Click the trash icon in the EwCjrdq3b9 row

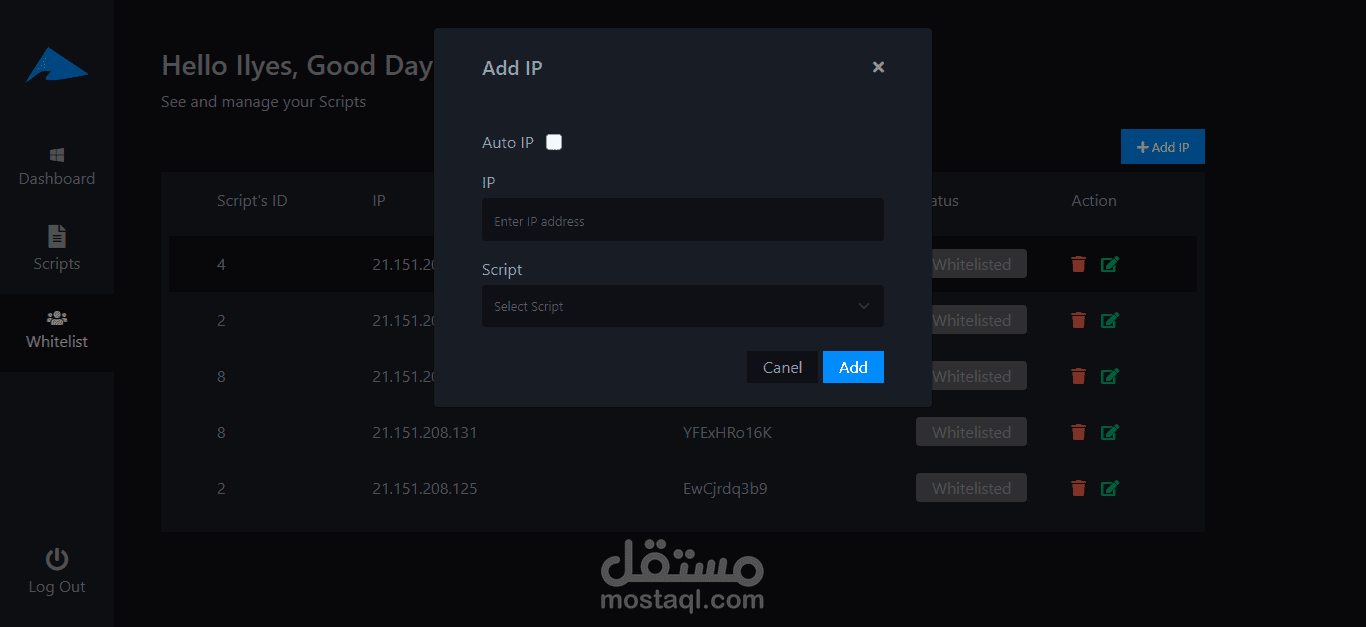(x=1078, y=488)
